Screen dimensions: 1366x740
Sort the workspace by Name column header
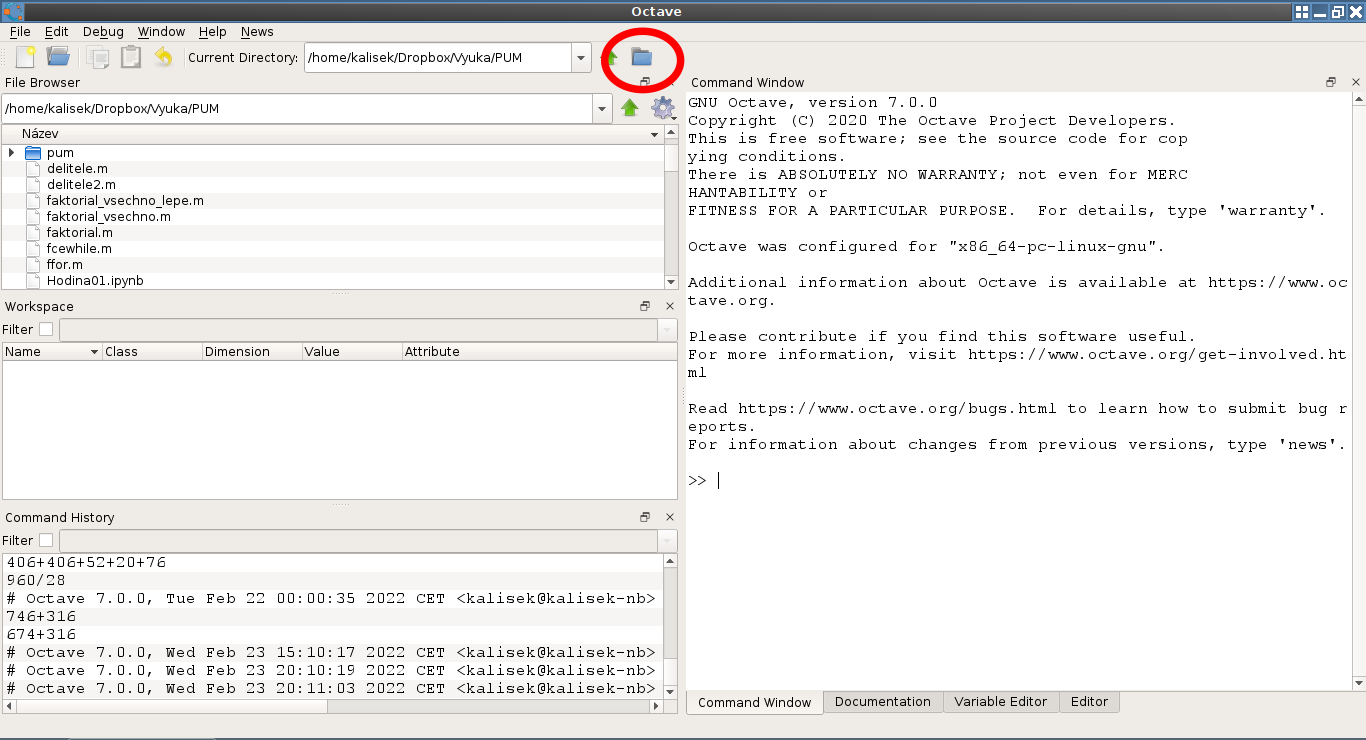pos(50,352)
